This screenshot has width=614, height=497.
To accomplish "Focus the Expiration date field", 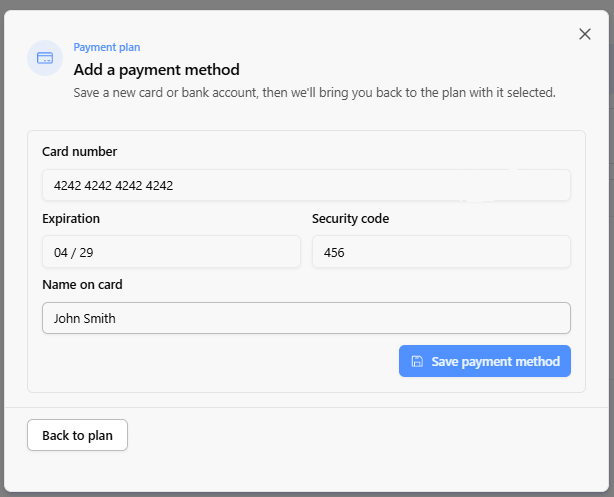I will 171,252.
